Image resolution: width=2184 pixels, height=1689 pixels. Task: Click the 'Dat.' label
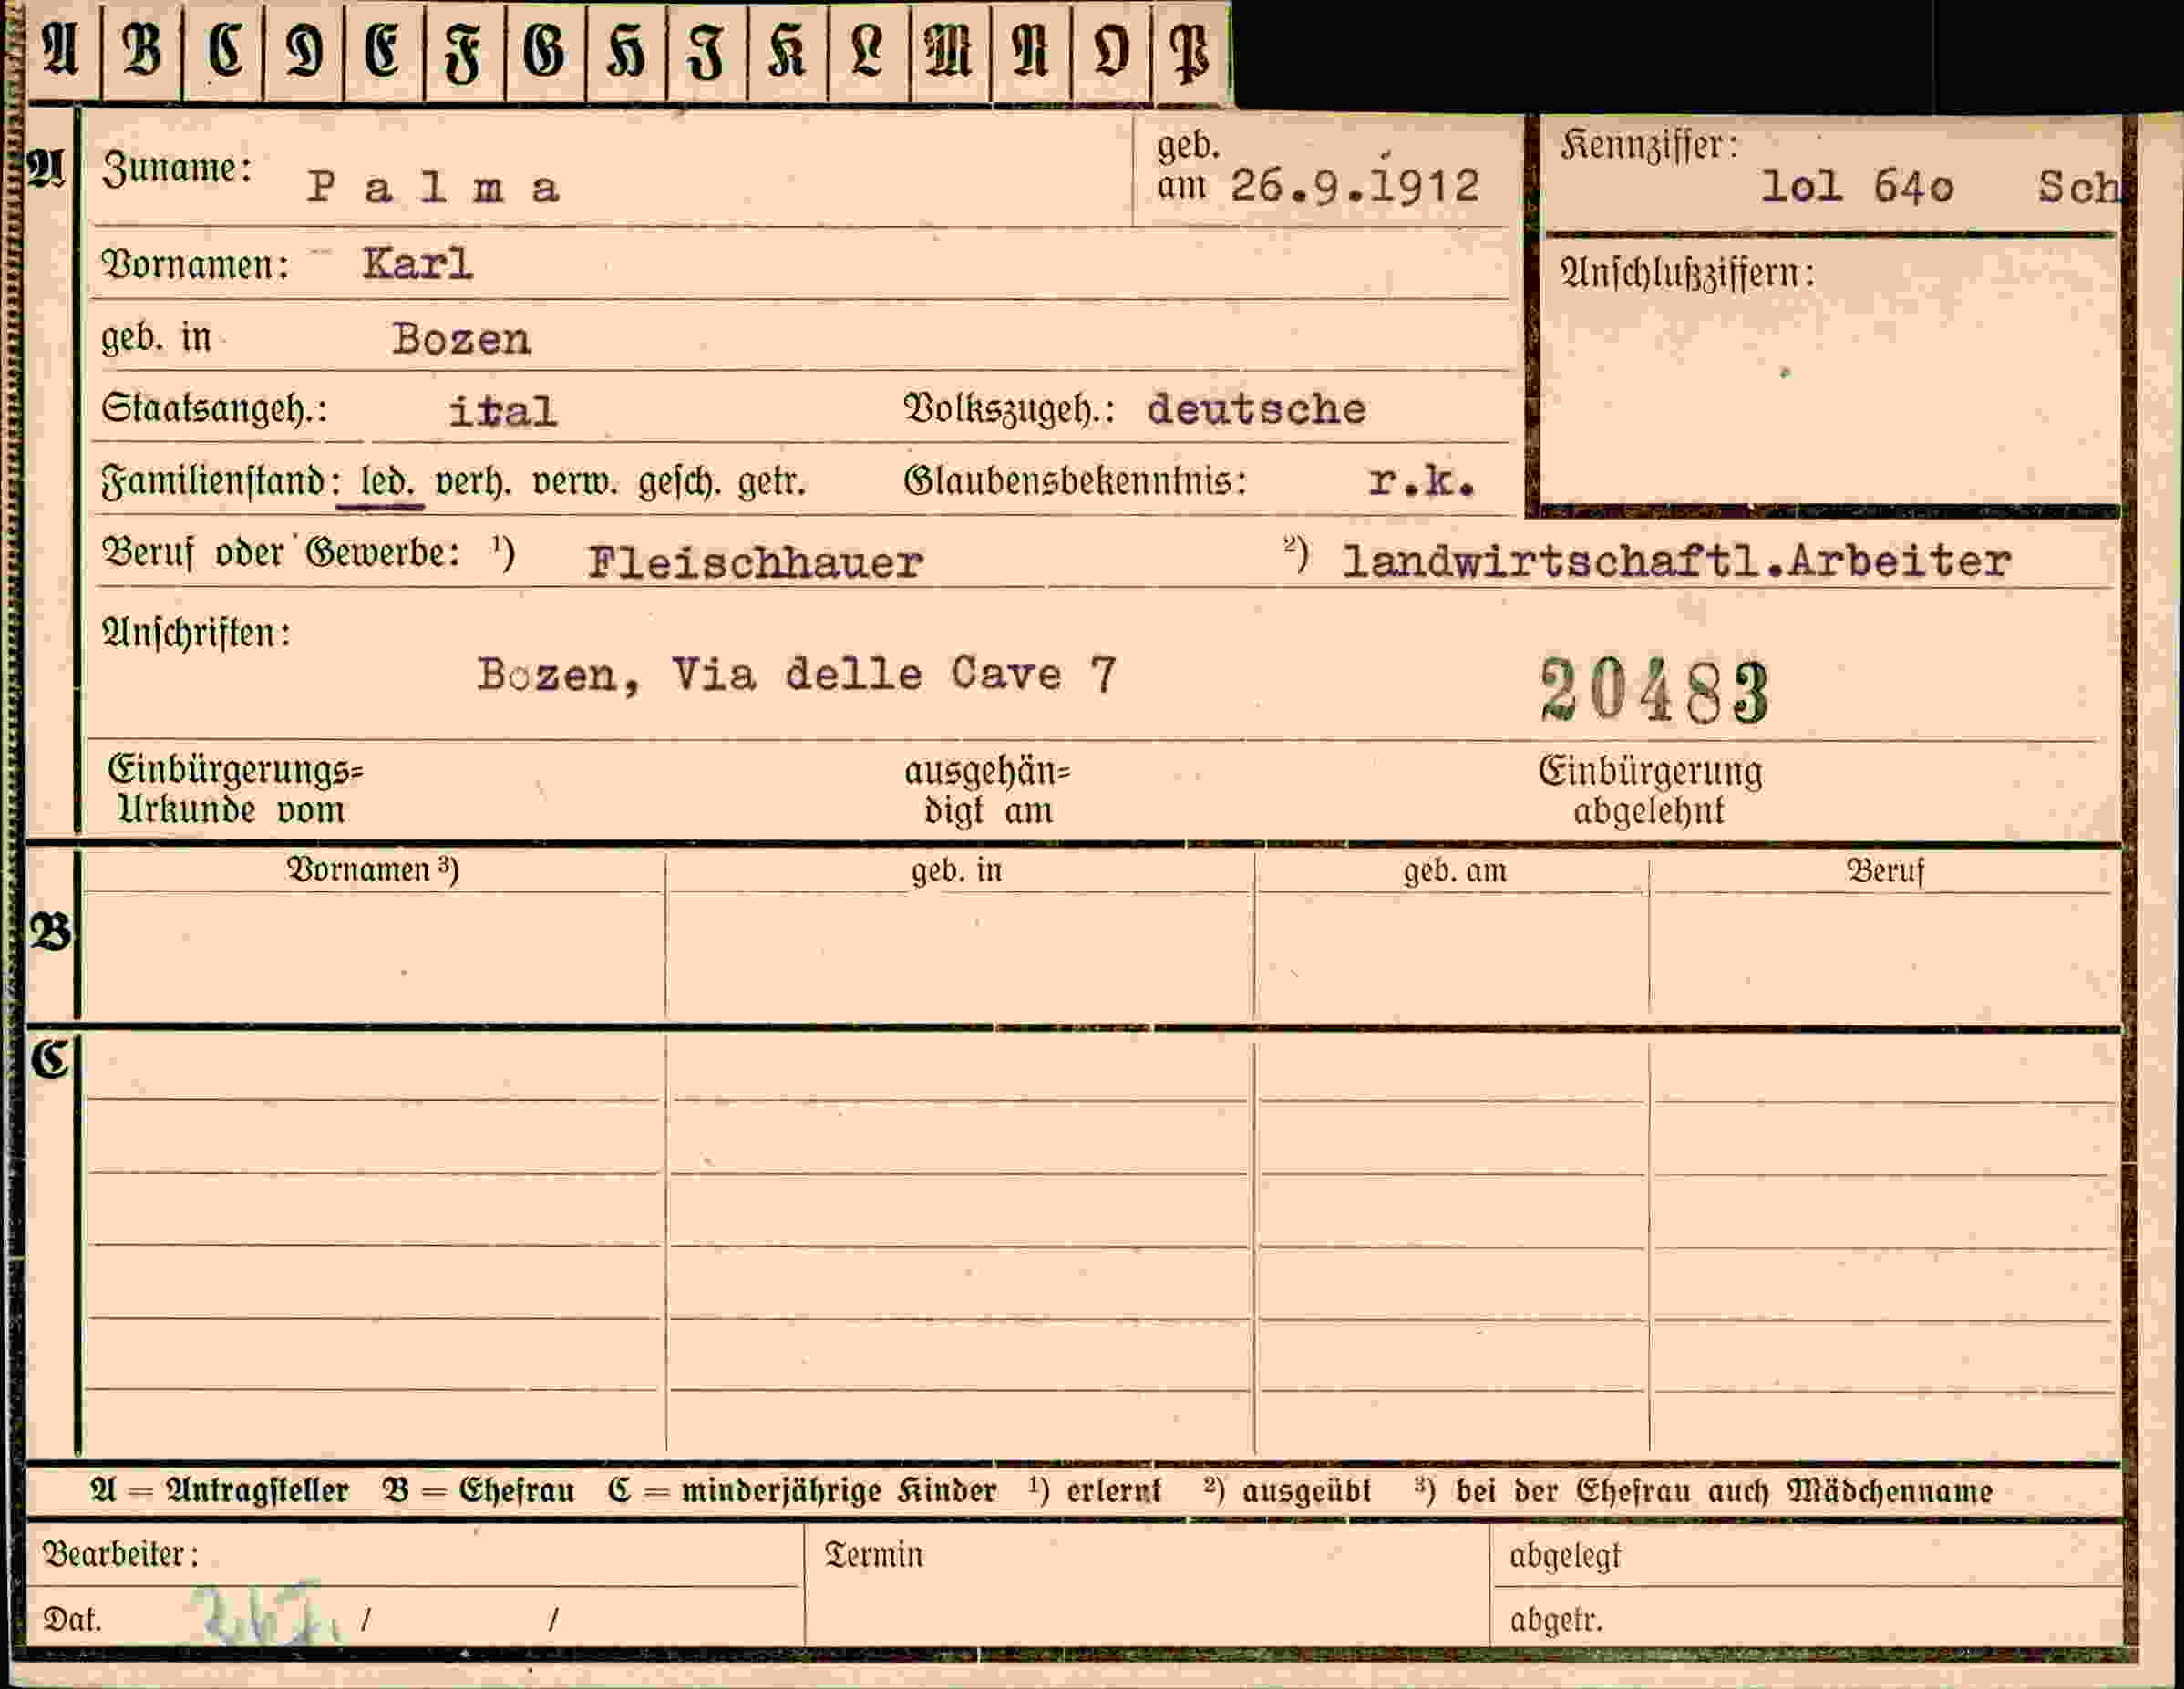click(x=72, y=1619)
